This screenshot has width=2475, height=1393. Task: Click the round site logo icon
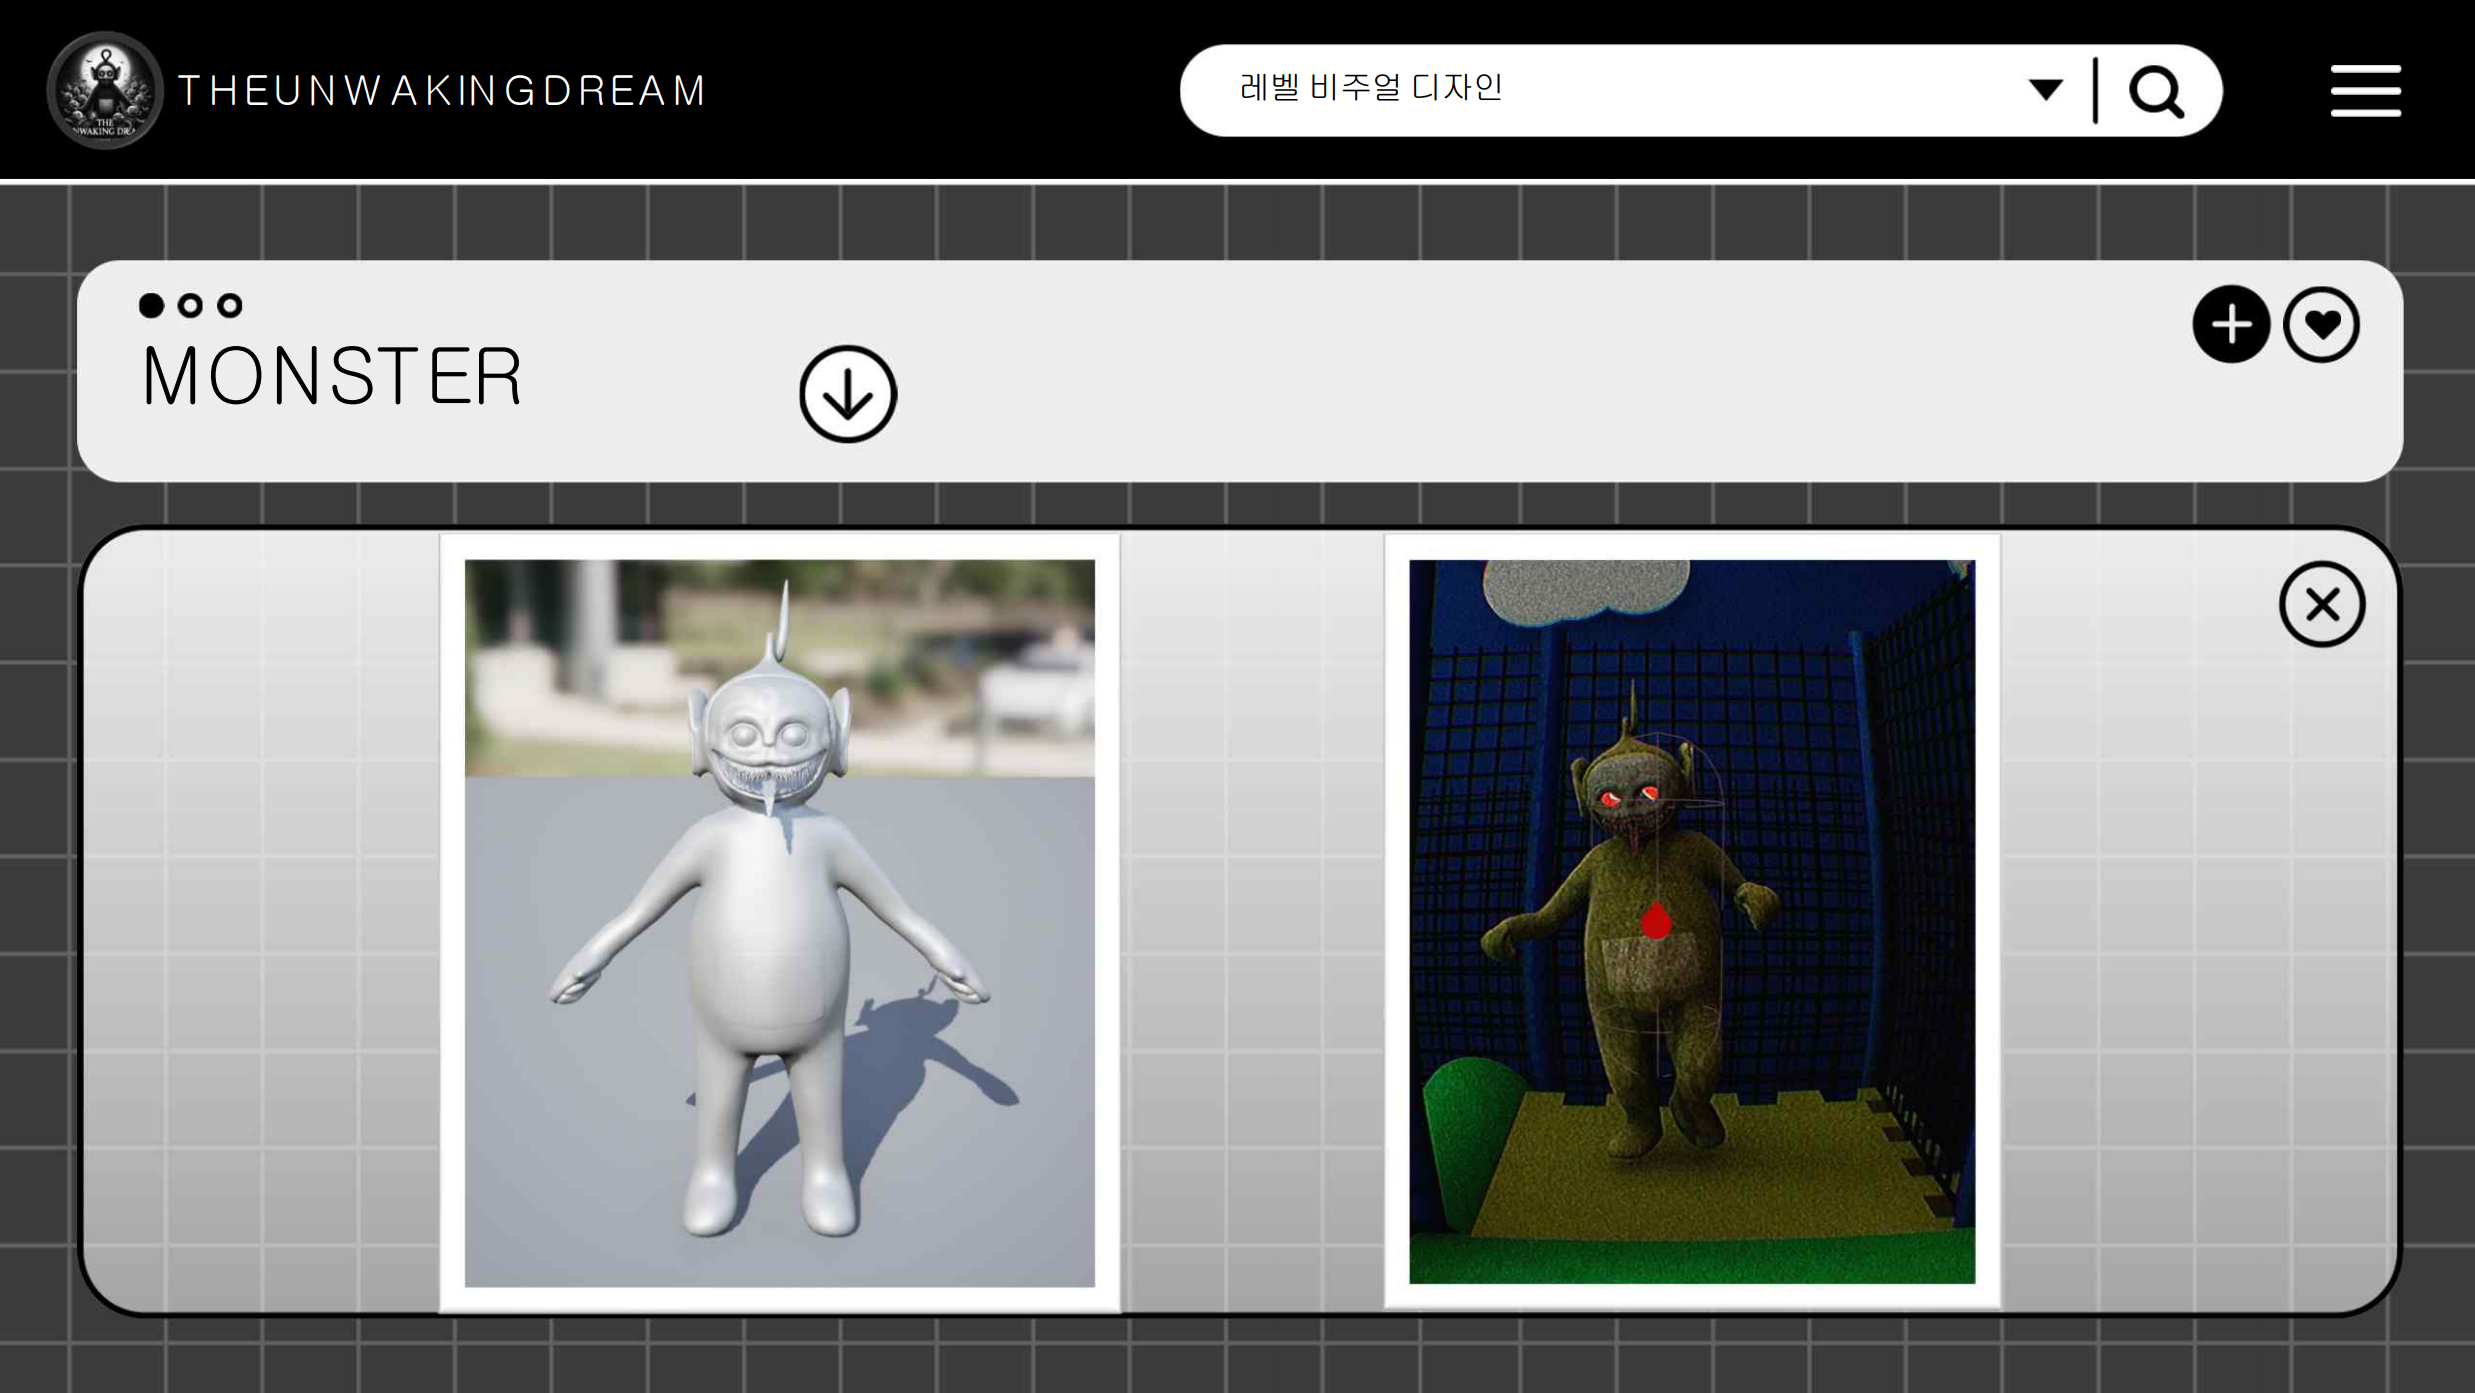tap(105, 90)
